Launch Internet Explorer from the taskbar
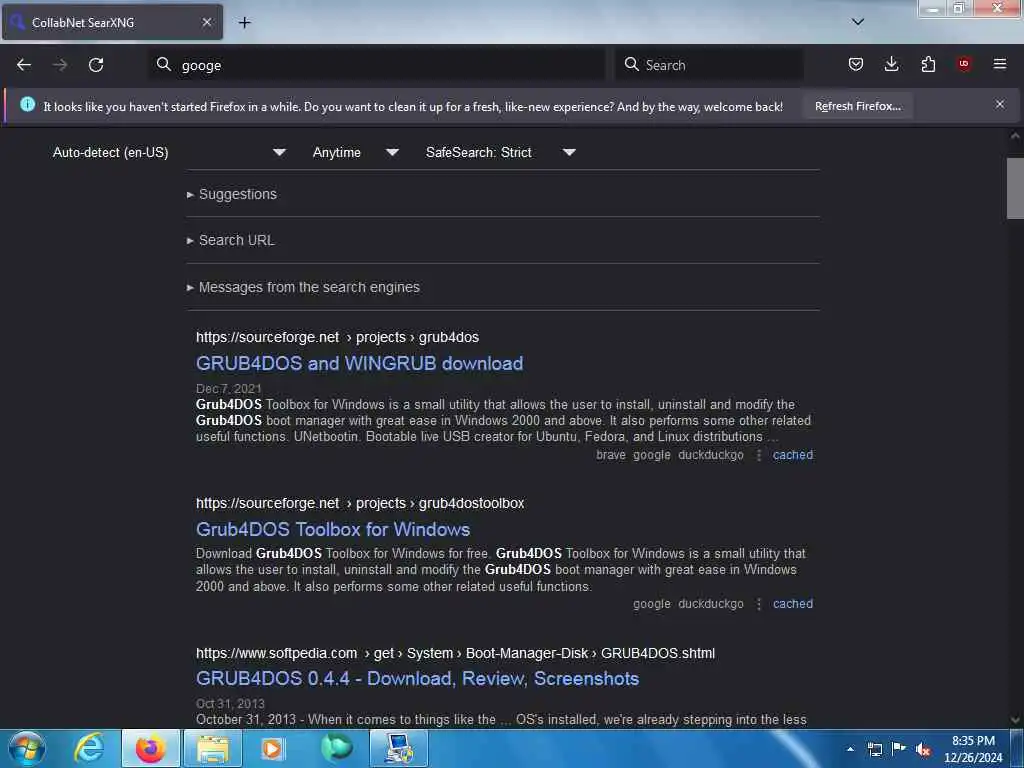Screen dimensions: 1024x768 coord(89,748)
